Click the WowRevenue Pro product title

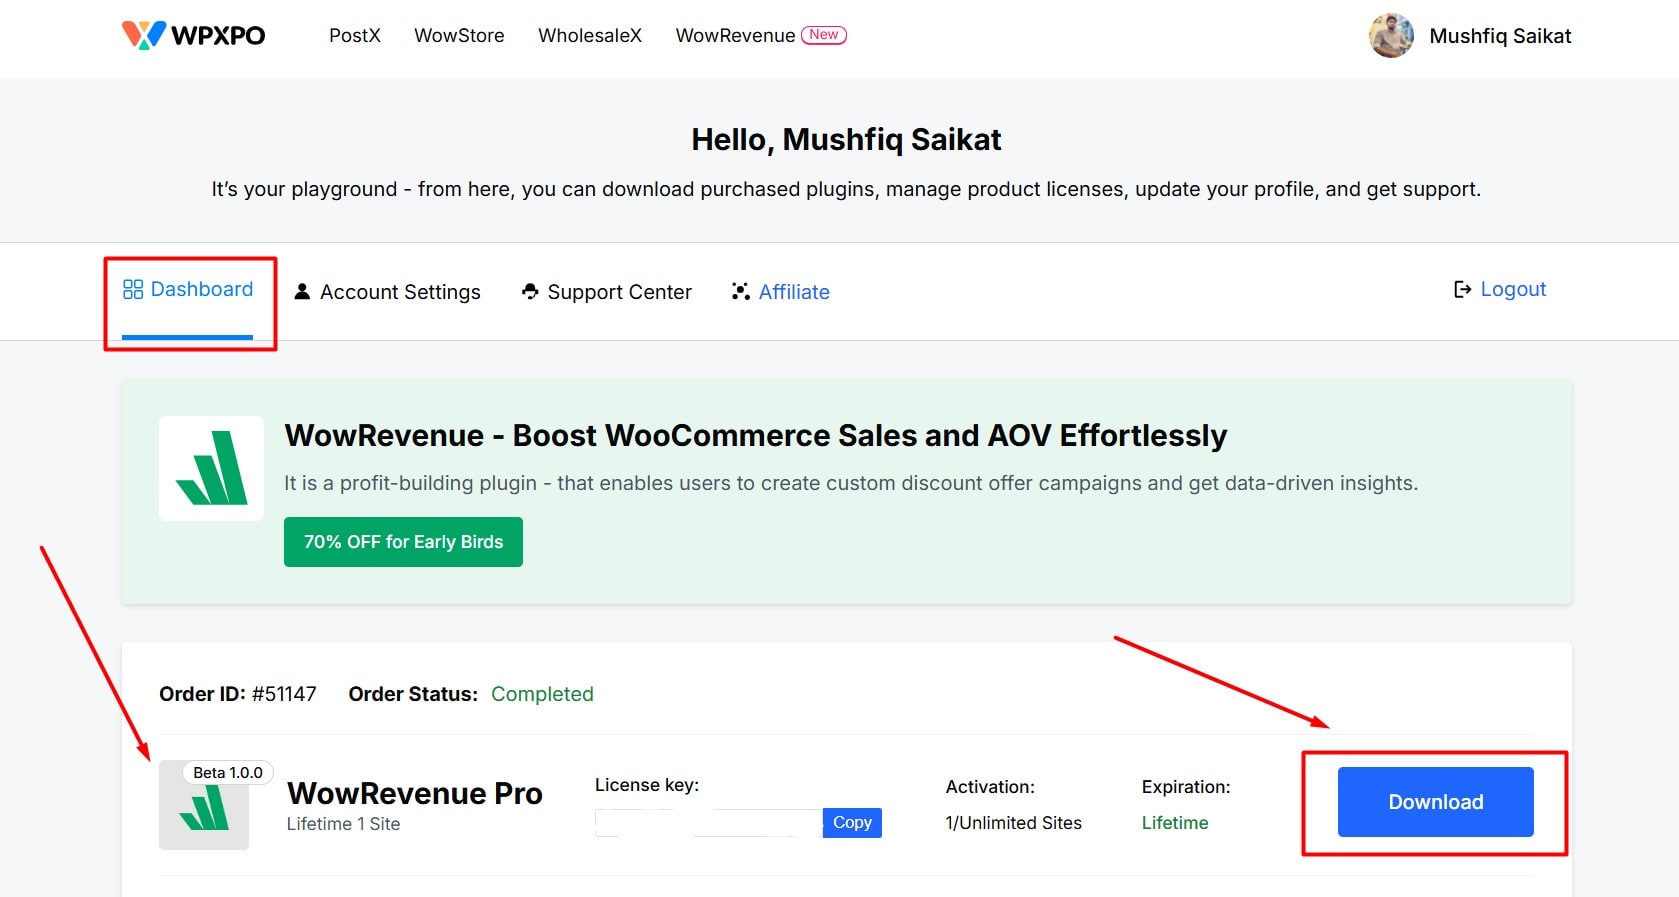[415, 793]
